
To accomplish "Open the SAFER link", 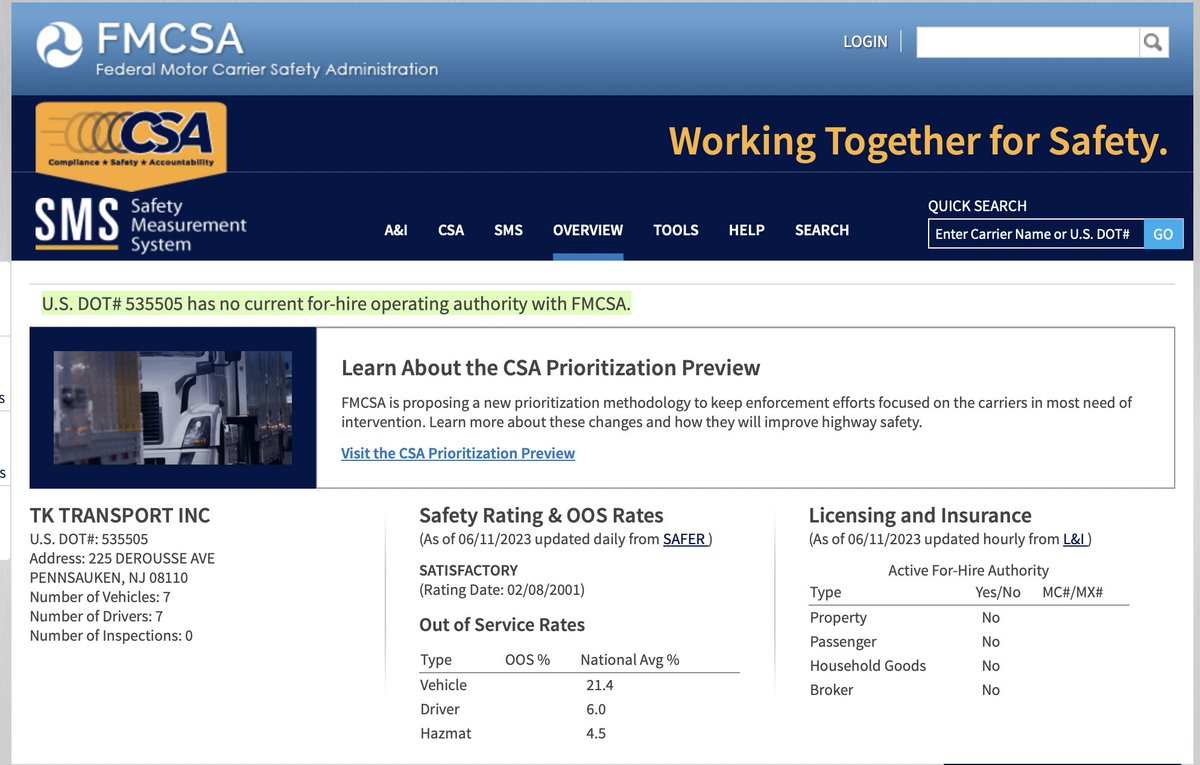I will [685, 539].
